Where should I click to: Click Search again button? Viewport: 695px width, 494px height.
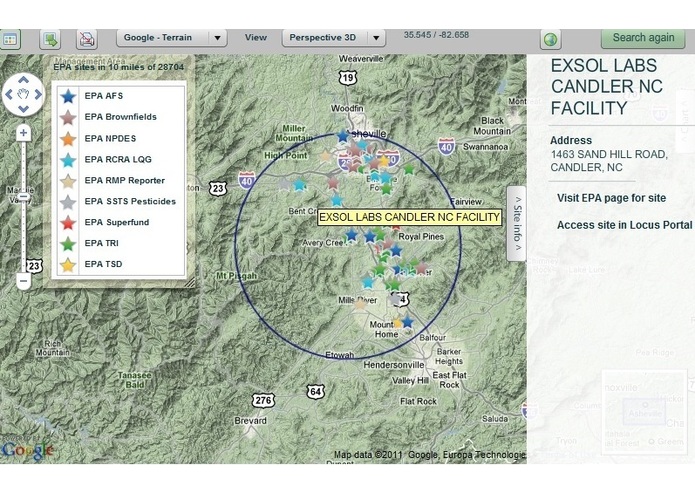(643, 38)
